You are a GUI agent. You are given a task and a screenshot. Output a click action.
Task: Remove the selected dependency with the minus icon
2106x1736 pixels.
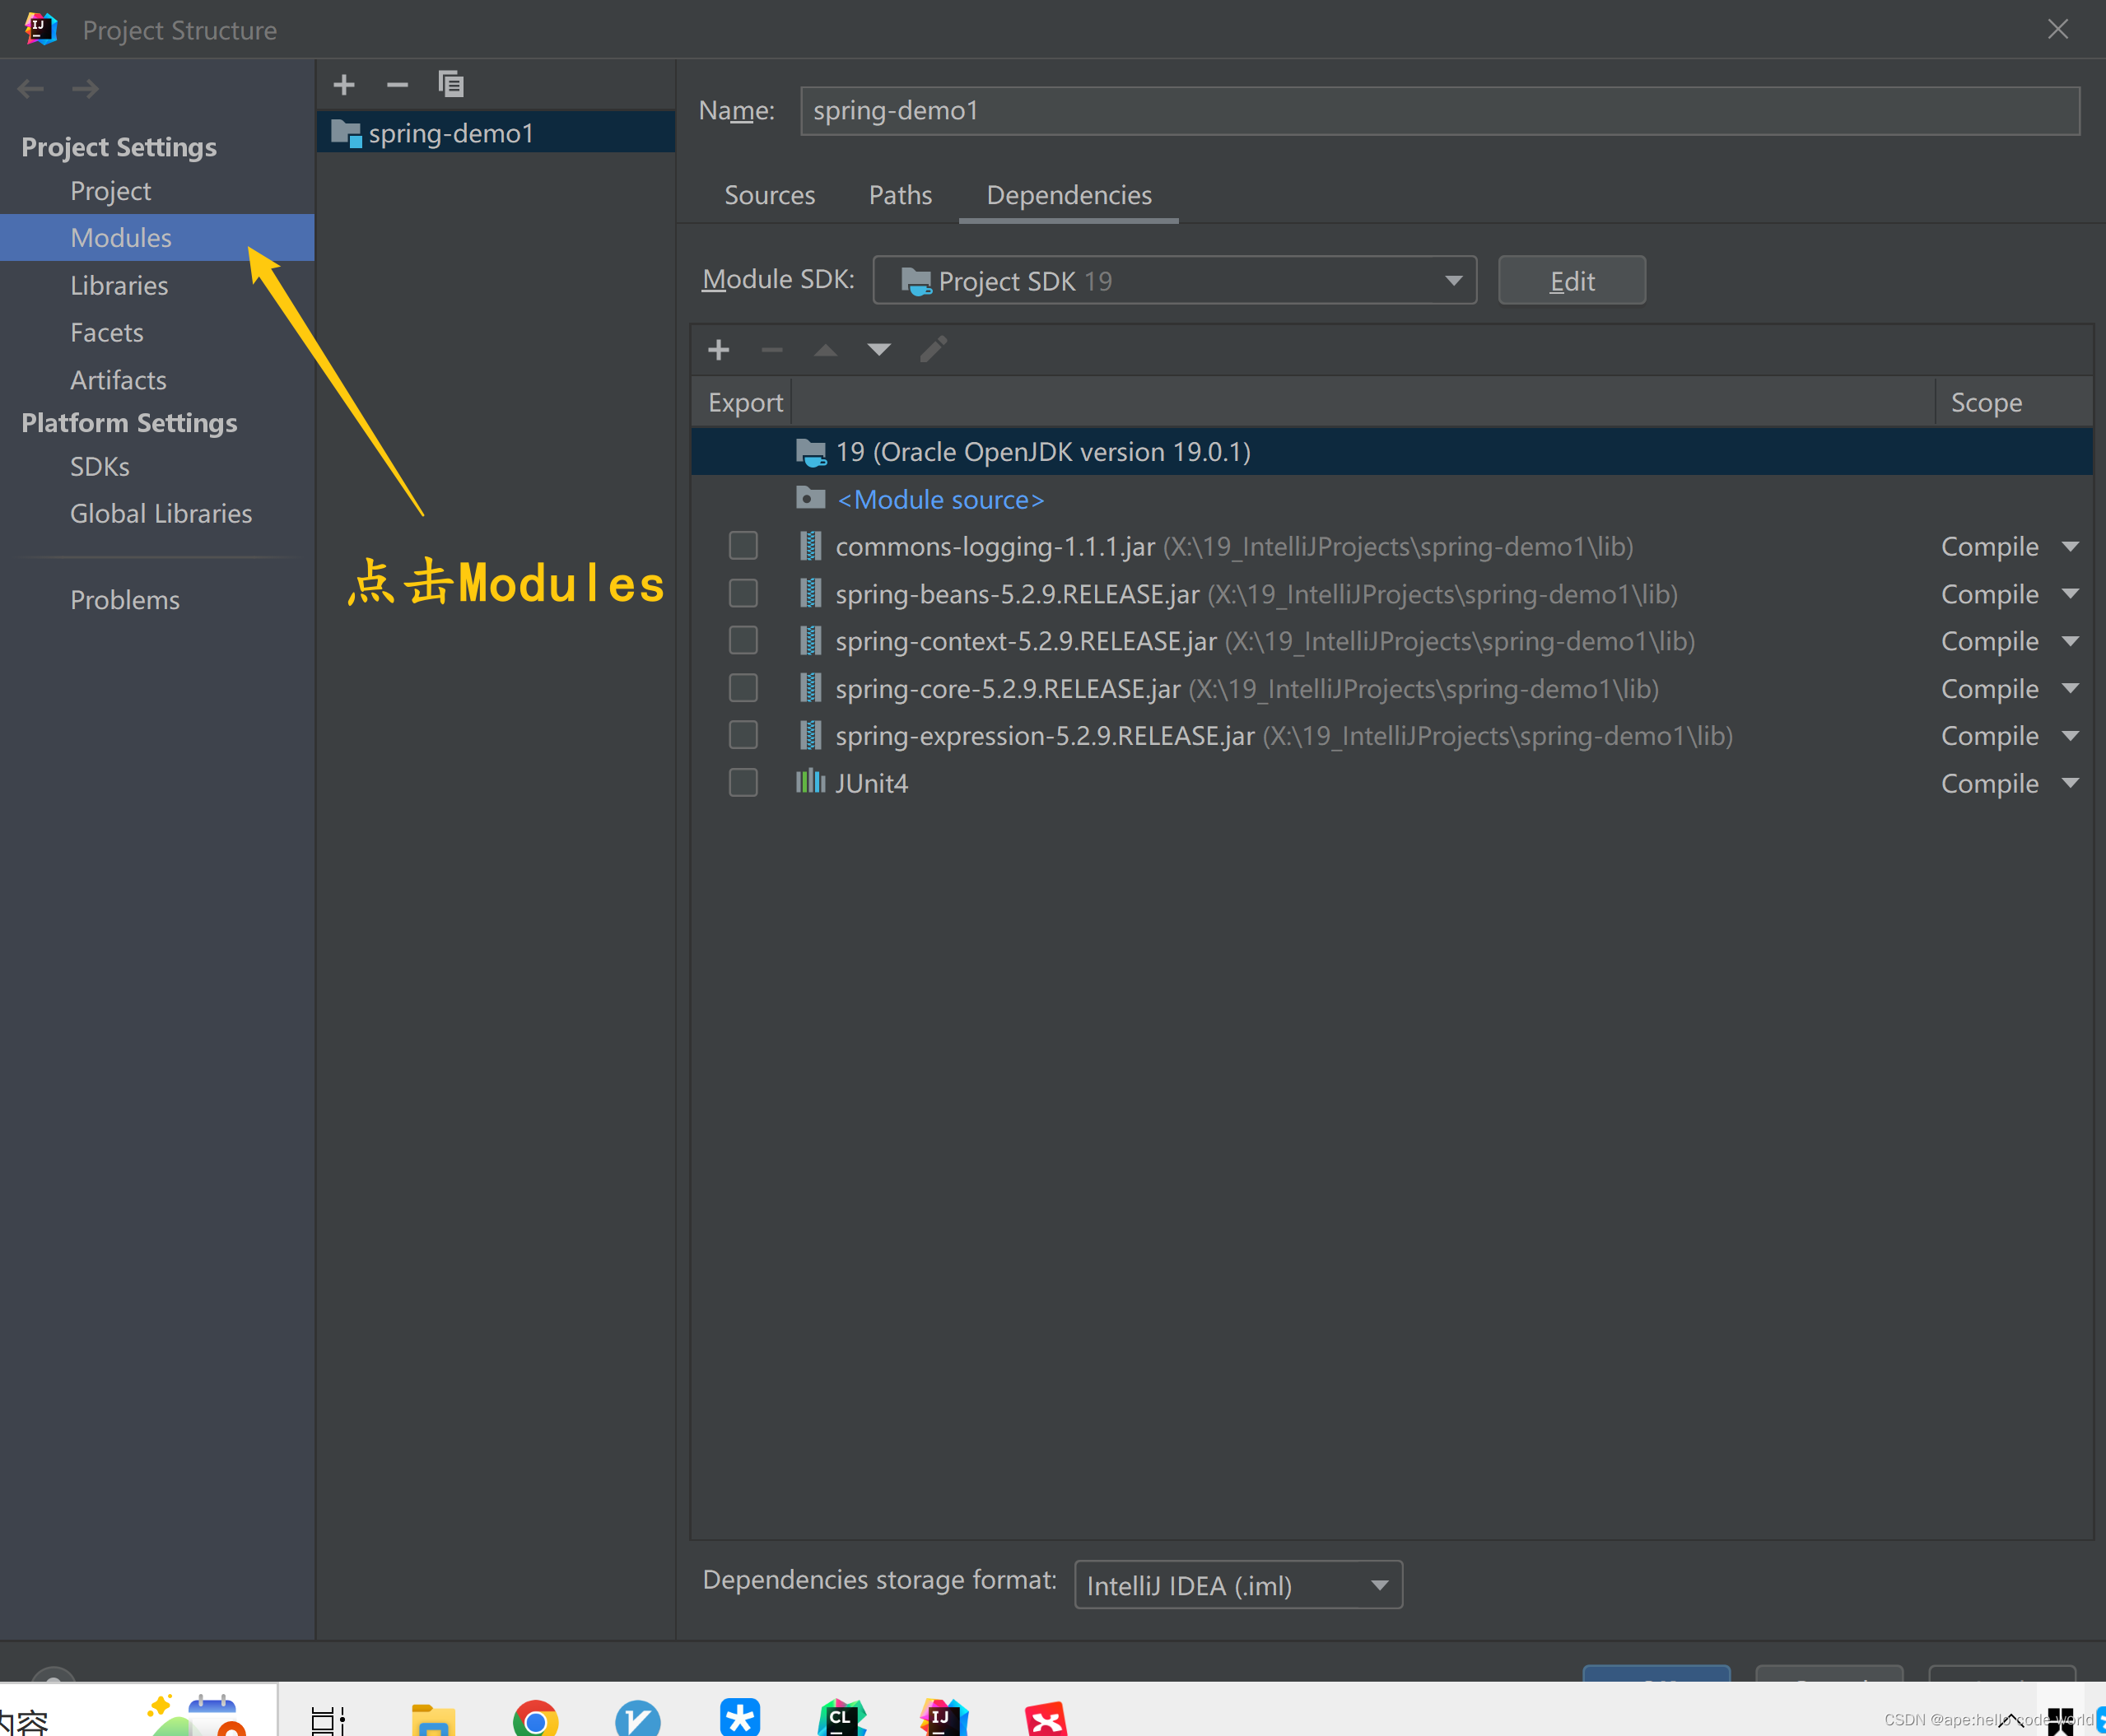(771, 350)
